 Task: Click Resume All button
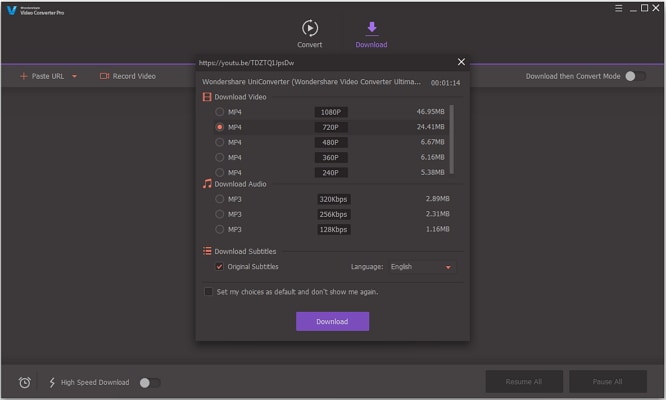pos(524,382)
